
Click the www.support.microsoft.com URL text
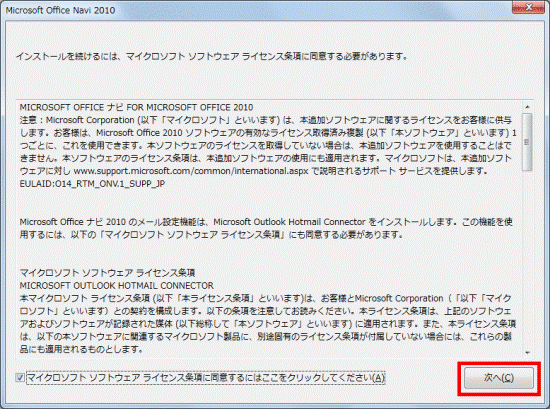(191, 171)
